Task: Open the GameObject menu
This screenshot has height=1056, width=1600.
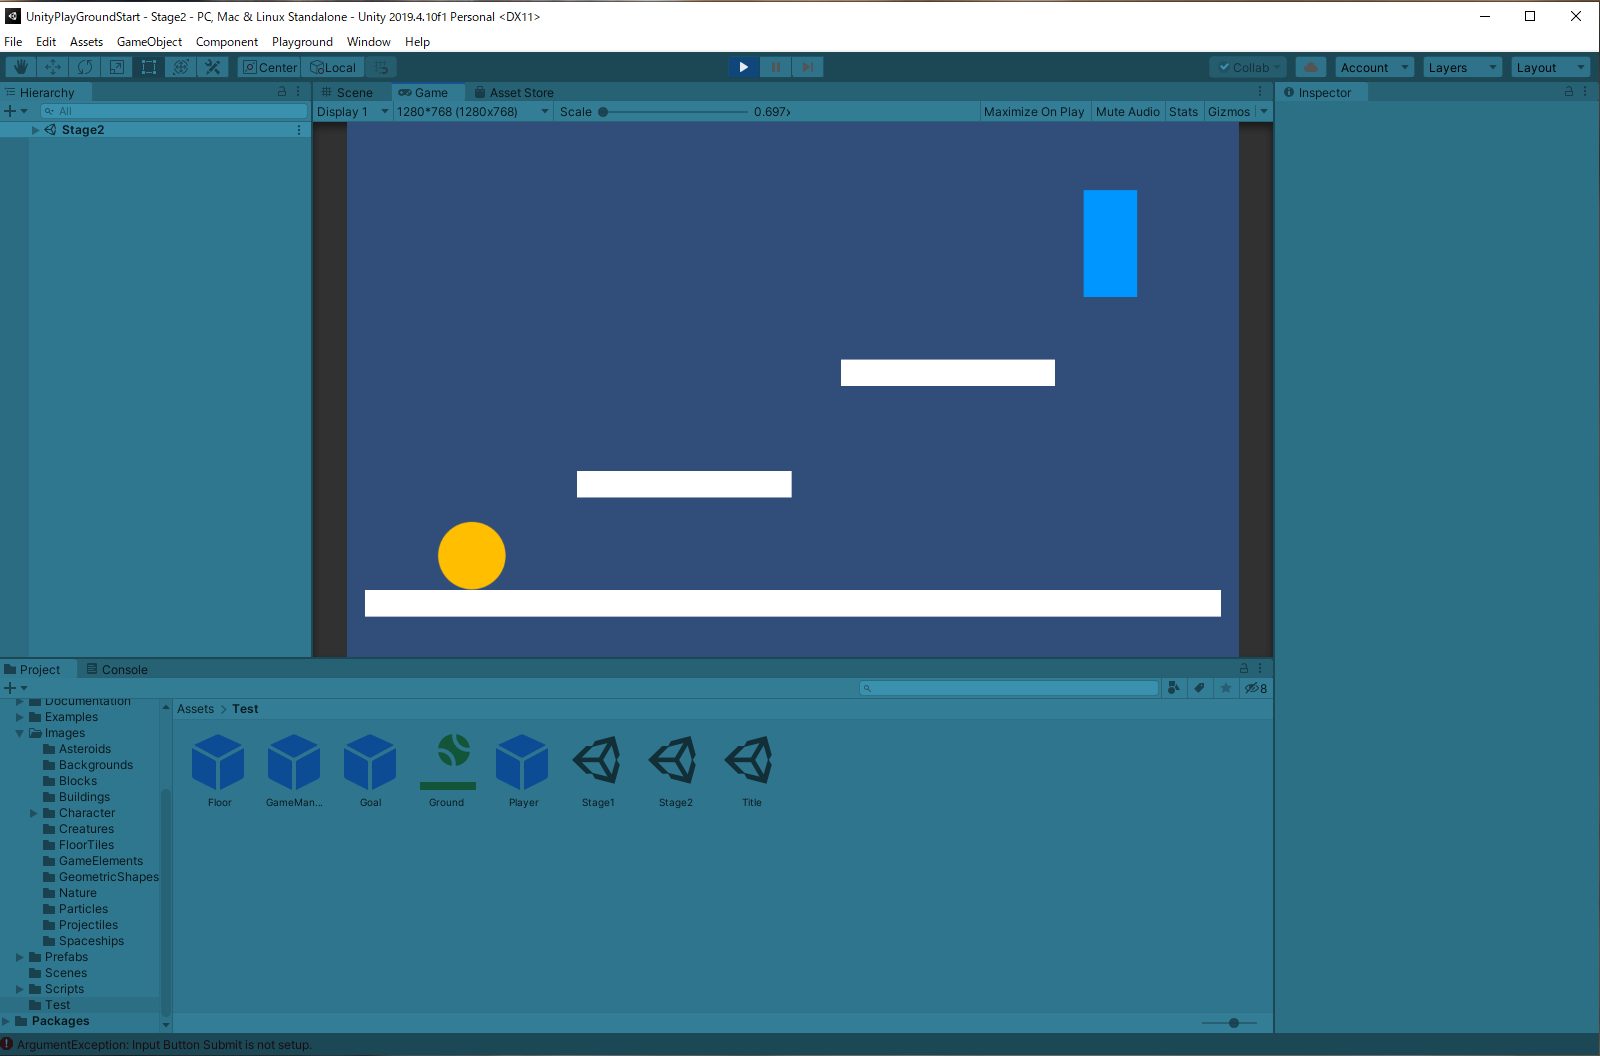Action: [149, 42]
